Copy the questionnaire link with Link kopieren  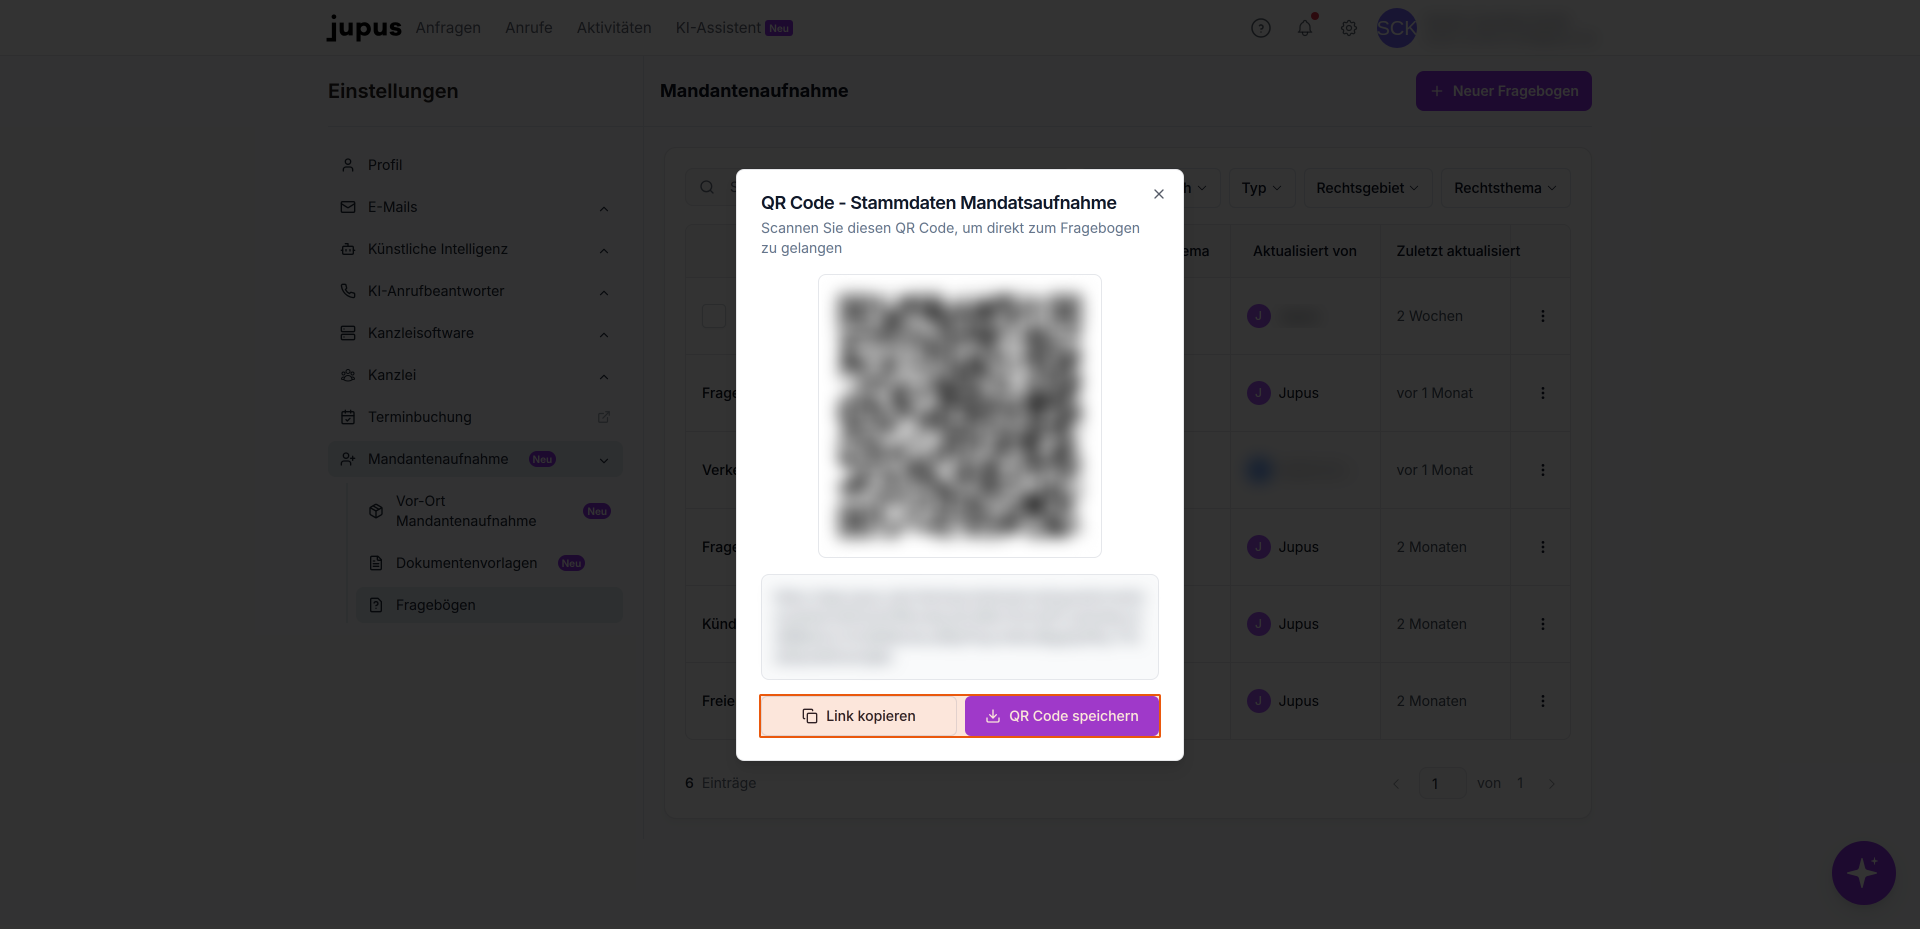(858, 716)
